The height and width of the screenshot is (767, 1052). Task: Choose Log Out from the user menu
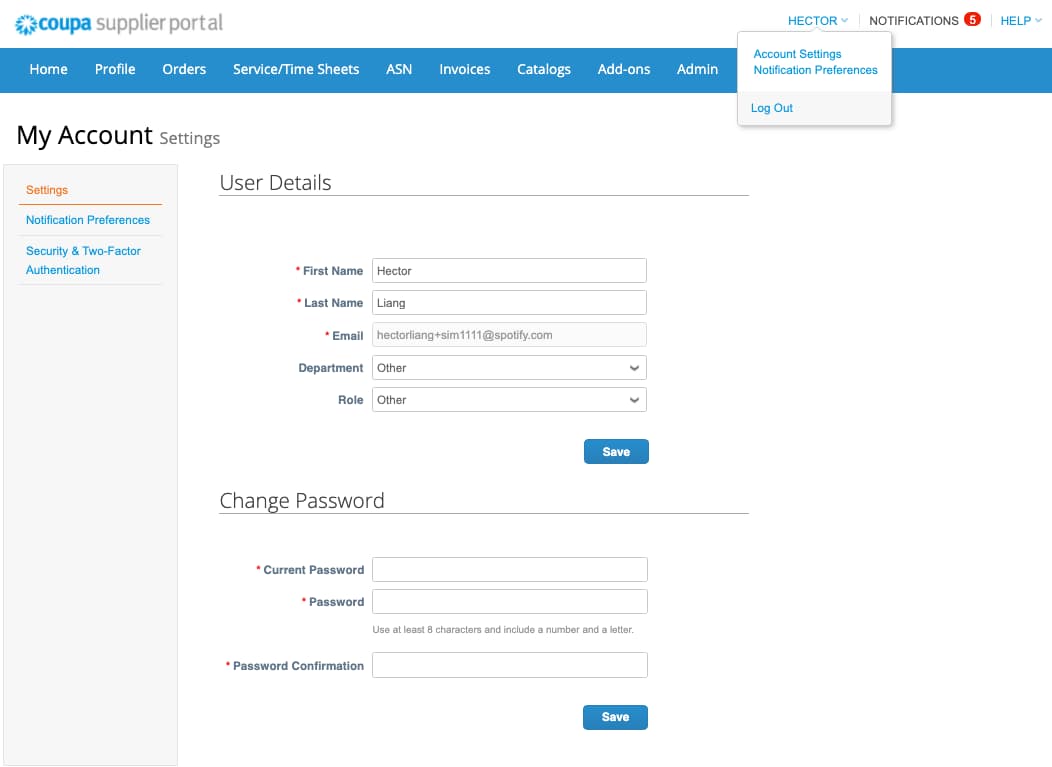pyautogui.click(x=772, y=108)
